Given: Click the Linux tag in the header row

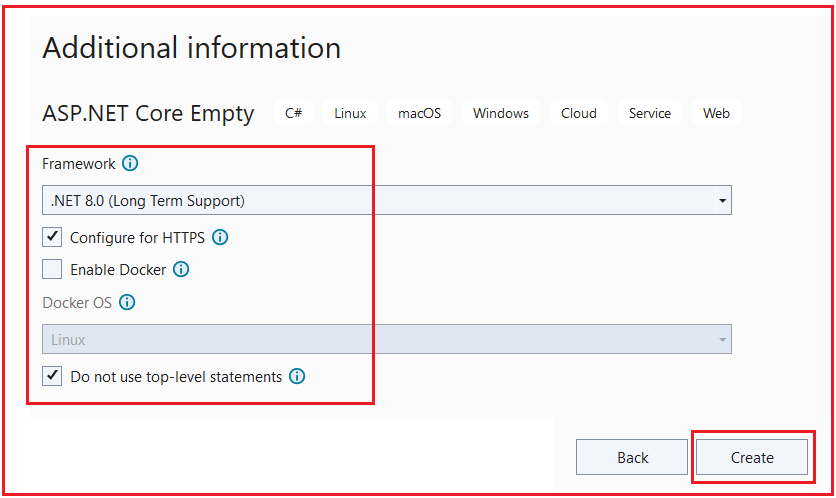Looking at the screenshot, I should pyautogui.click(x=350, y=113).
